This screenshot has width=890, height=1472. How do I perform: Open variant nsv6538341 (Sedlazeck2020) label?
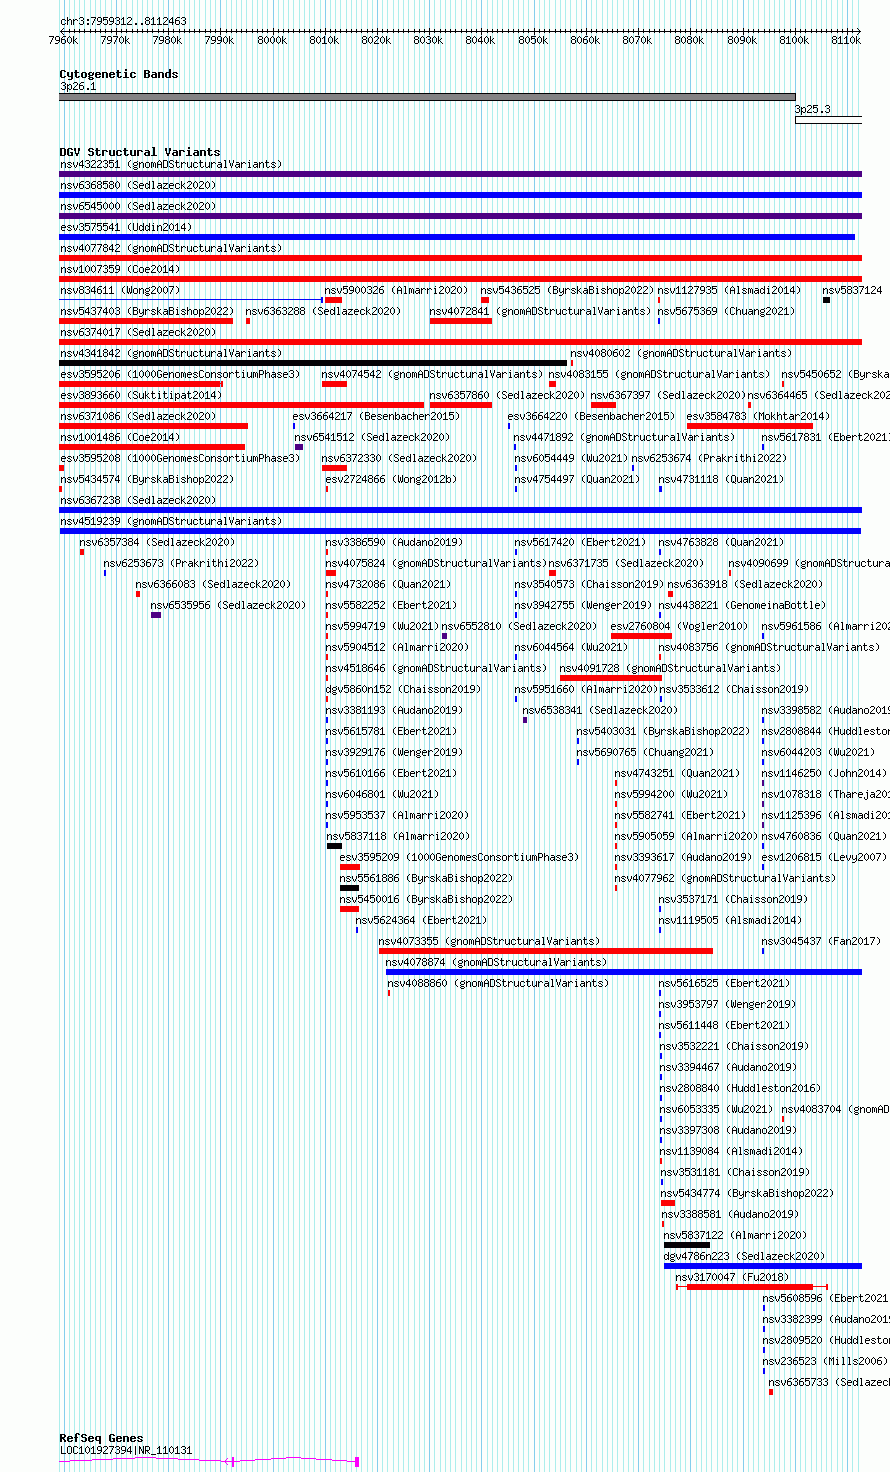(x=600, y=710)
